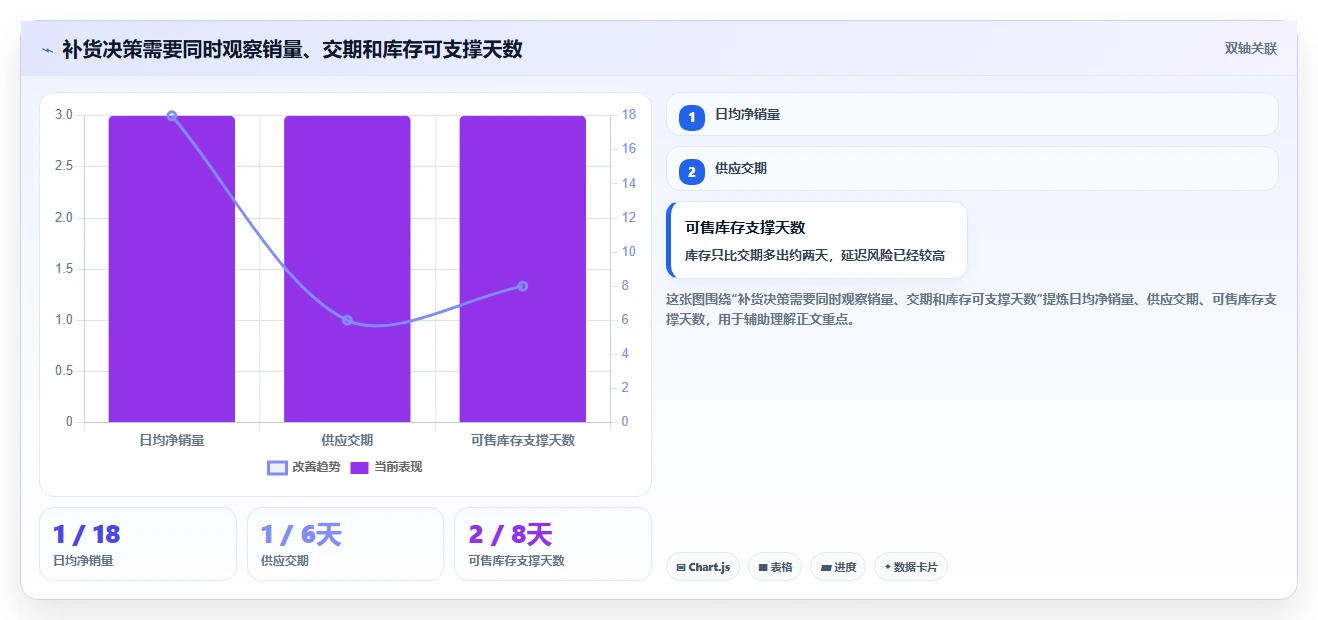1318x620 pixels.
Task: Click the 供应交期 x-axis label
Action: [347, 440]
